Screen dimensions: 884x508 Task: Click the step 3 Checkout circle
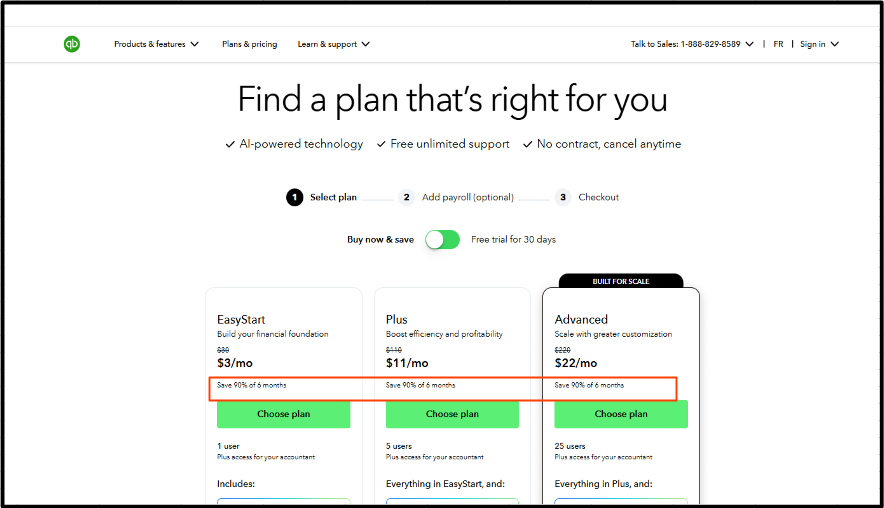(563, 197)
